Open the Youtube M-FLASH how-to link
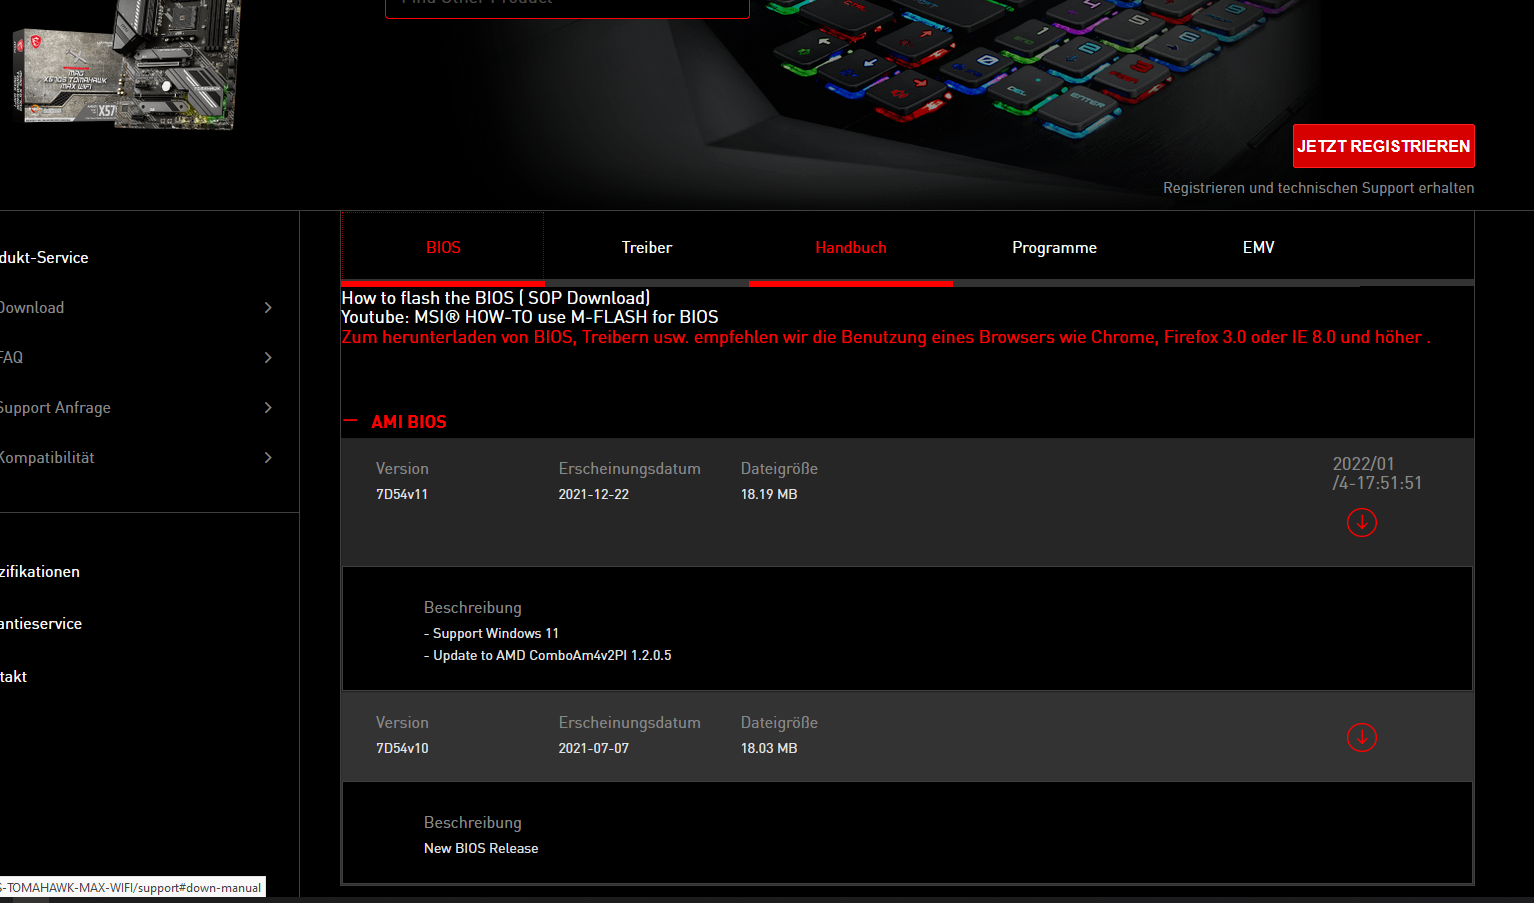The width and height of the screenshot is (1534, 903). click(x=530, y=317)
